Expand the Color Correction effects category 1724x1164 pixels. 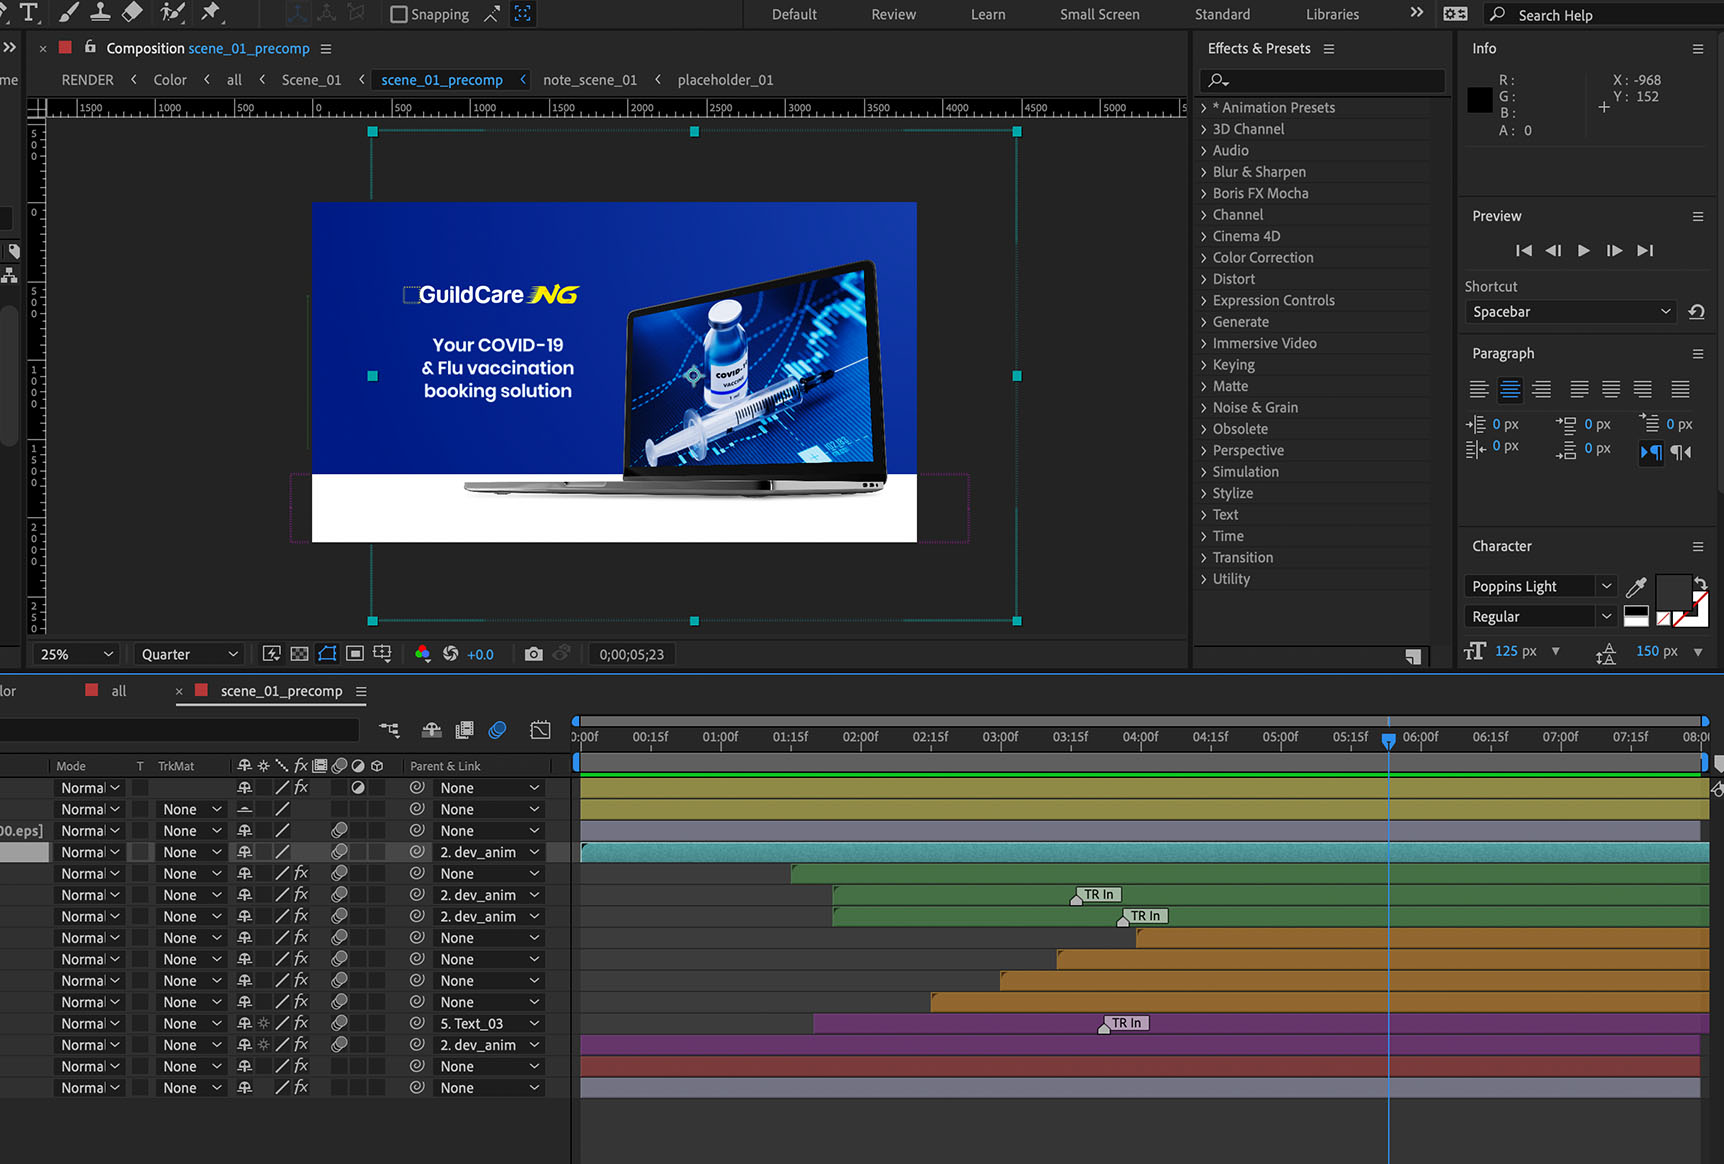(1204, 257)
